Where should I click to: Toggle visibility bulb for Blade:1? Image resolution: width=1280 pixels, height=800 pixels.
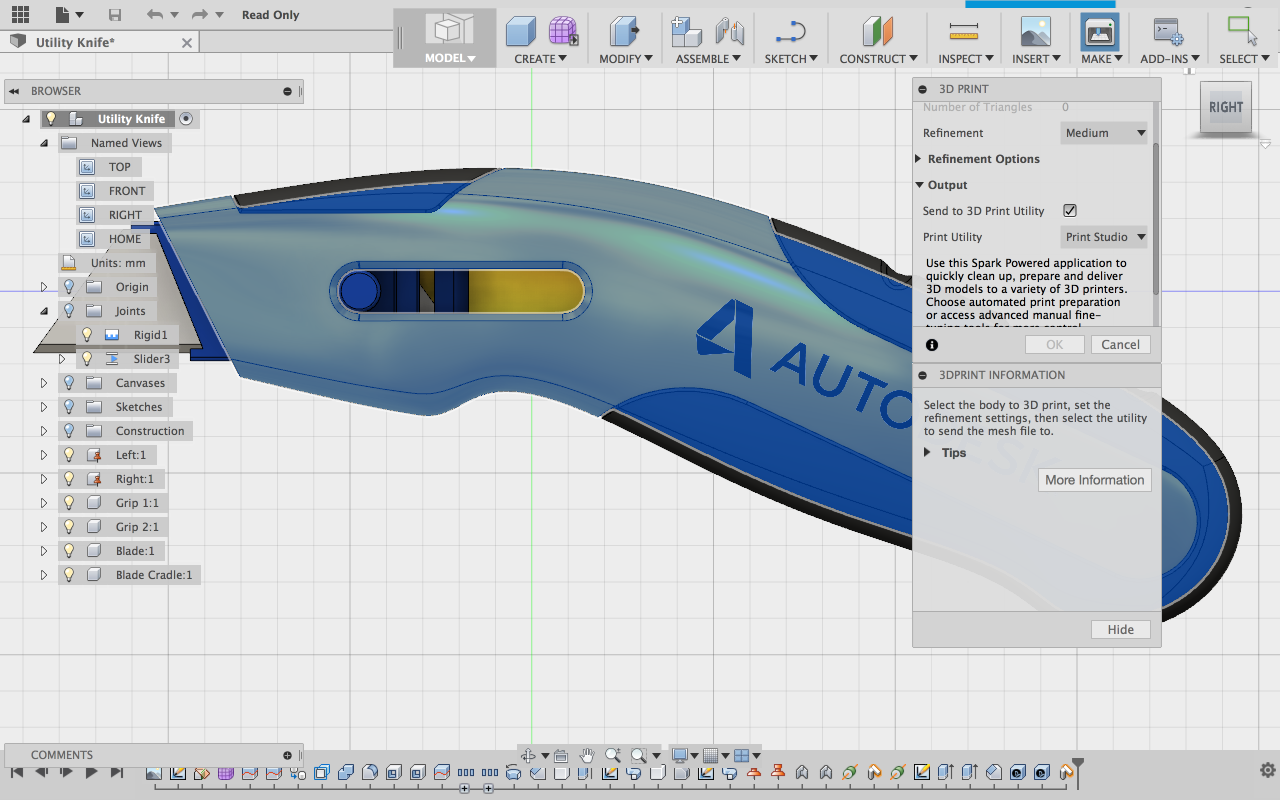pyautogui.click(x=69, y=551)
